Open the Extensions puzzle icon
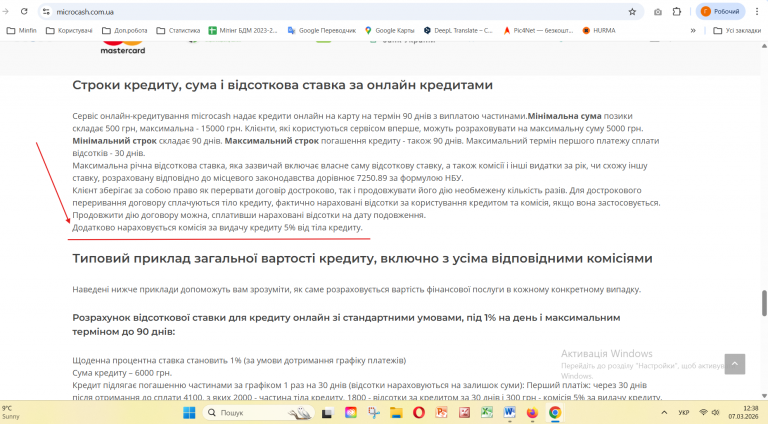 (677, 12)
